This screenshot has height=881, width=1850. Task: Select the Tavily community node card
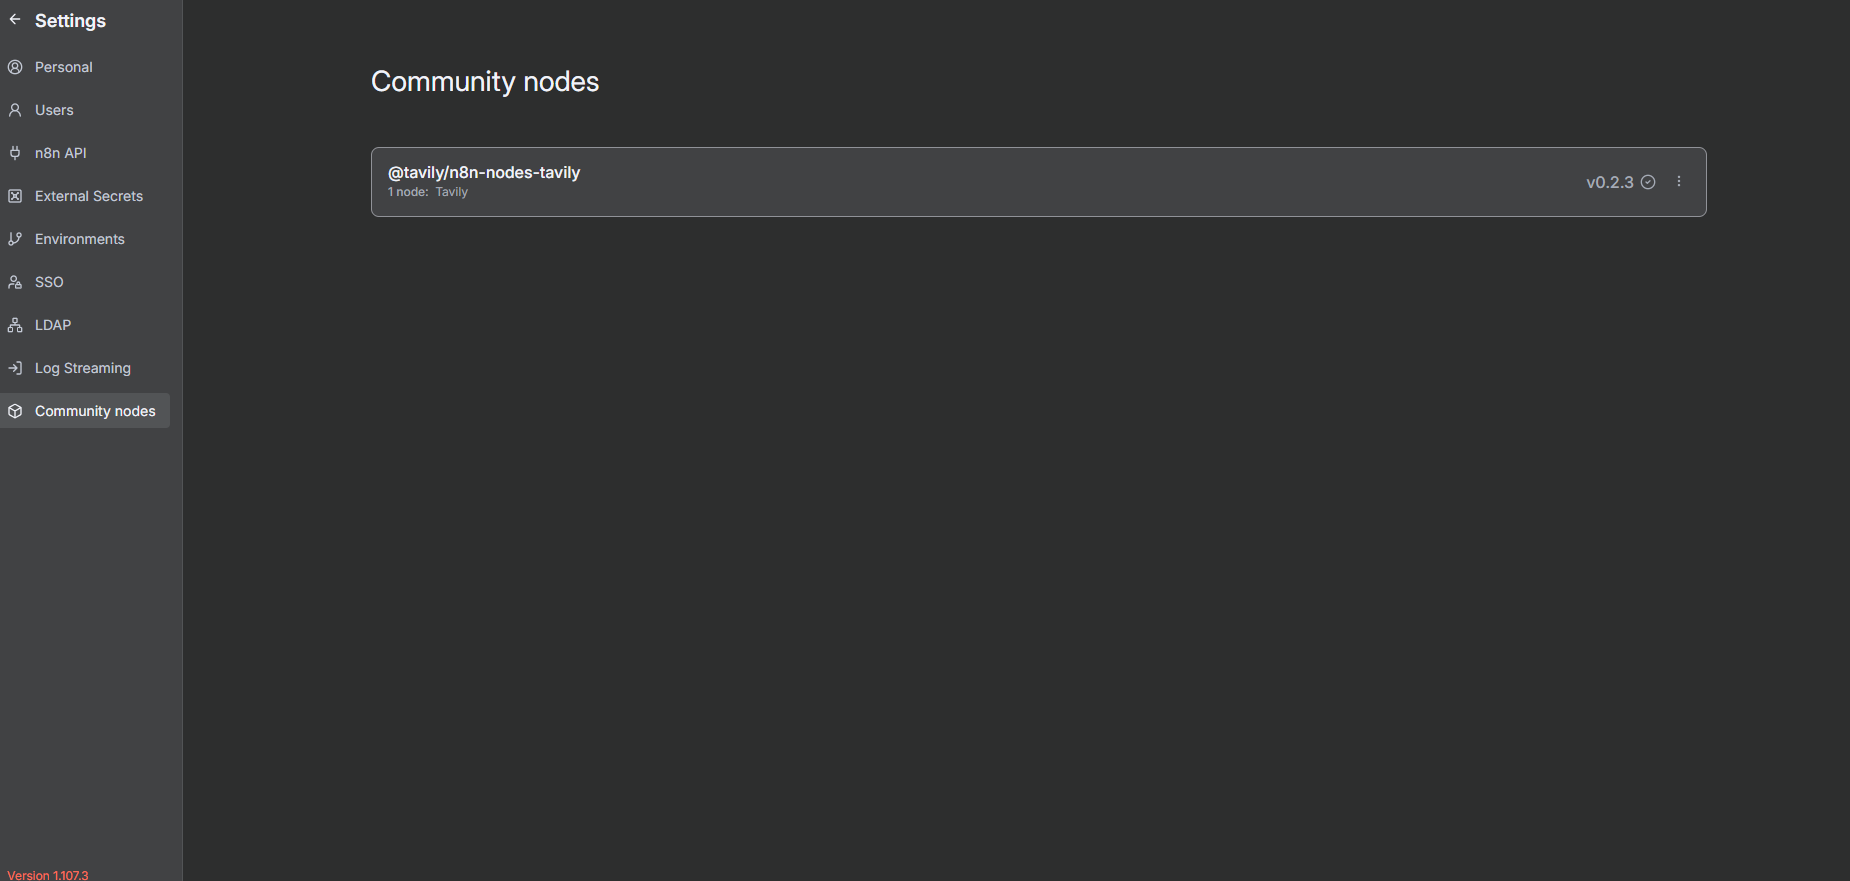[x=1037, y=181]
